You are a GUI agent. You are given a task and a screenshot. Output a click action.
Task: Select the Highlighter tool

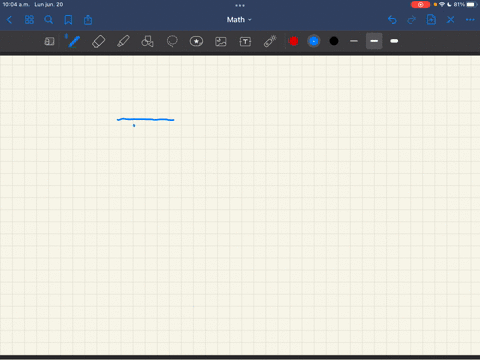[123, 42]
